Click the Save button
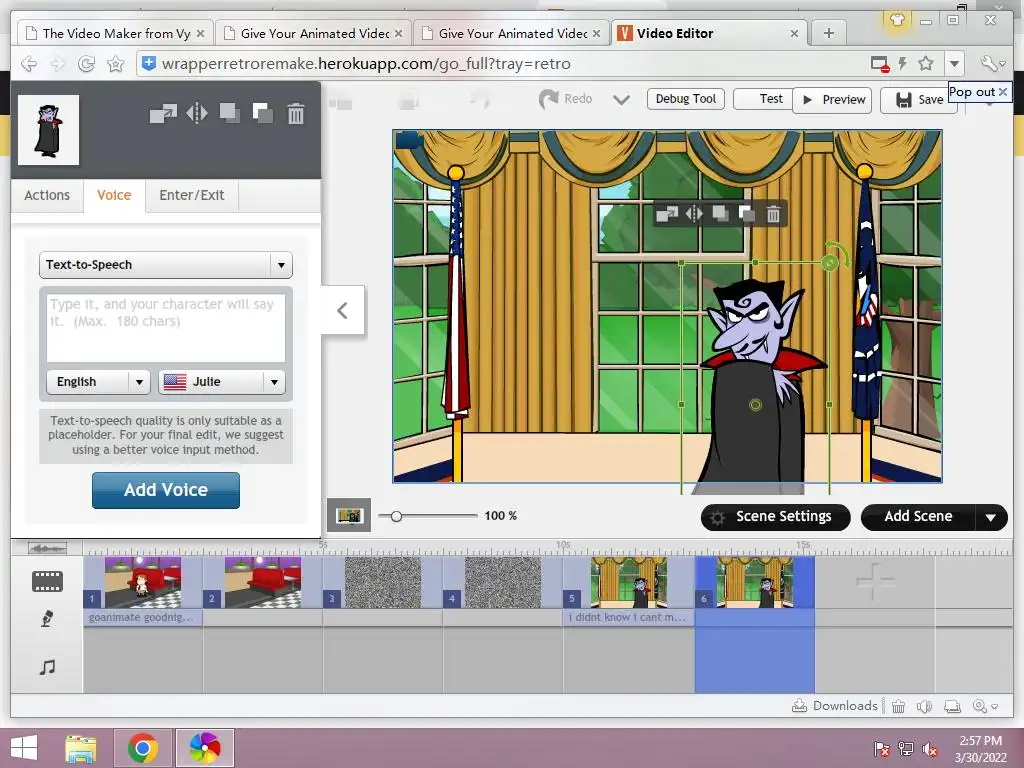 (x=919, y=100)
